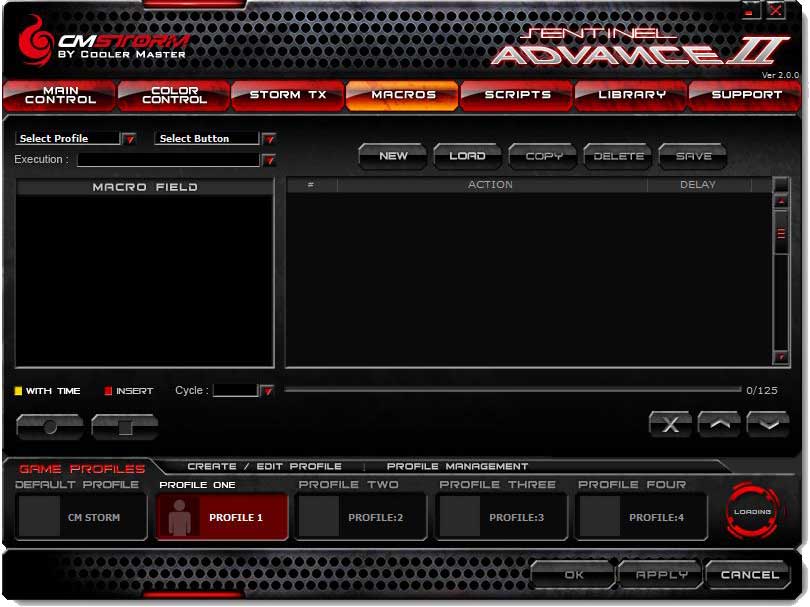Move action up with the up arrow button
The image size is (810, 607).
(719, 425)
